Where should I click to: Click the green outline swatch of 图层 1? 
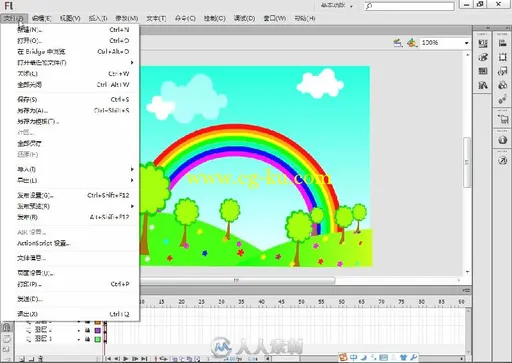click(97, 339)
